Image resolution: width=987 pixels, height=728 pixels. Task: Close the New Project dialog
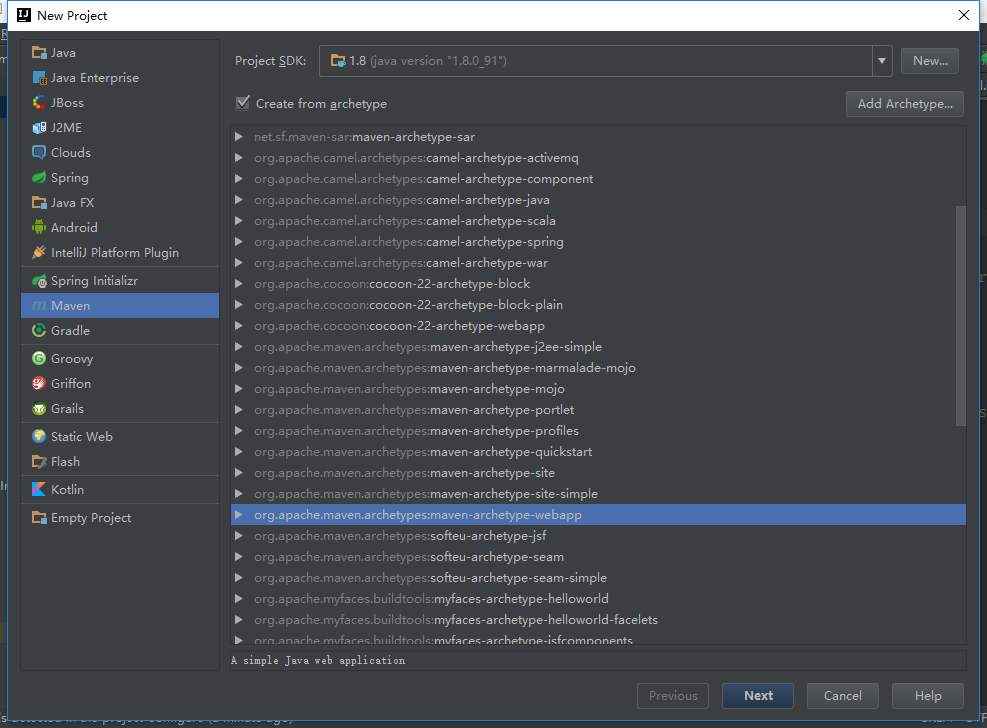pos(964,15)
